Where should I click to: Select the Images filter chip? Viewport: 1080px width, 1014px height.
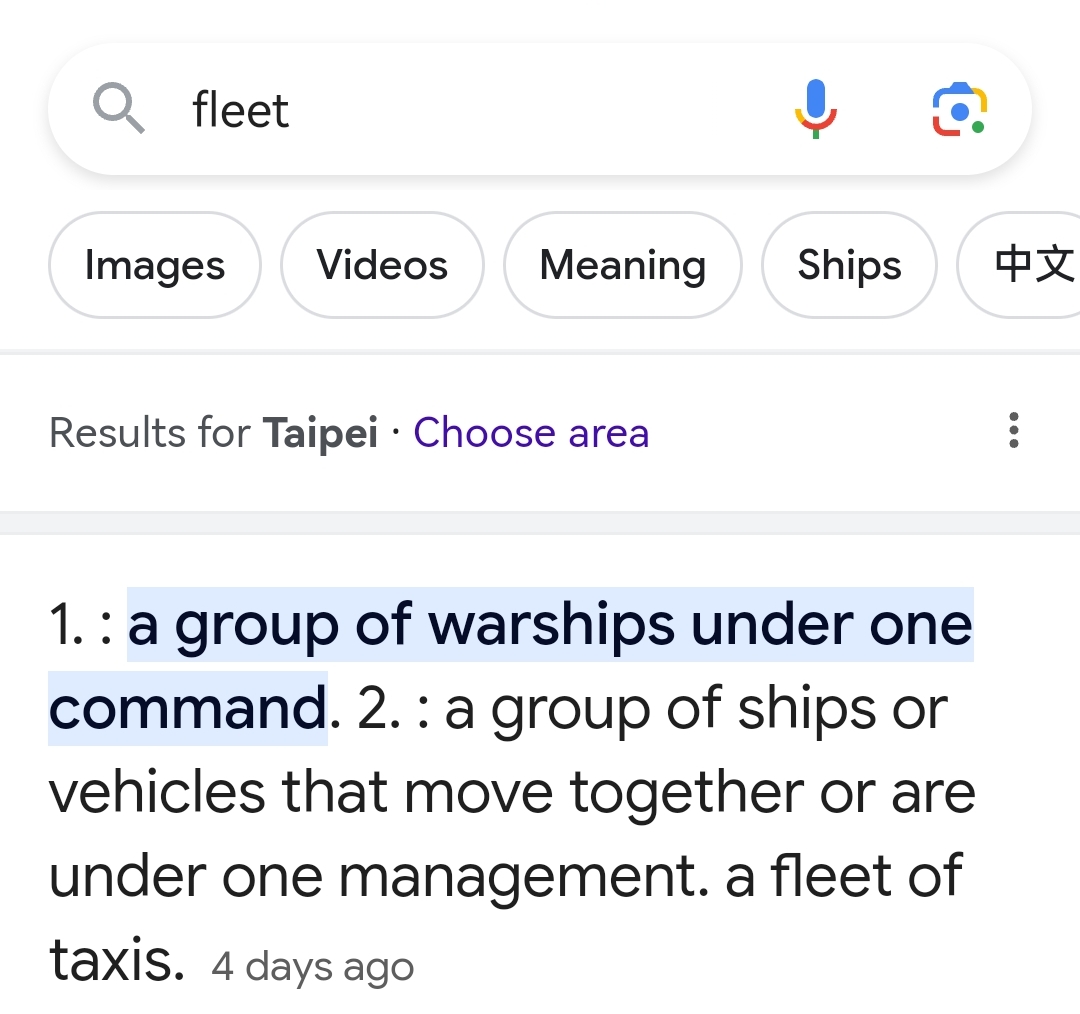click(x=155, y=265)
